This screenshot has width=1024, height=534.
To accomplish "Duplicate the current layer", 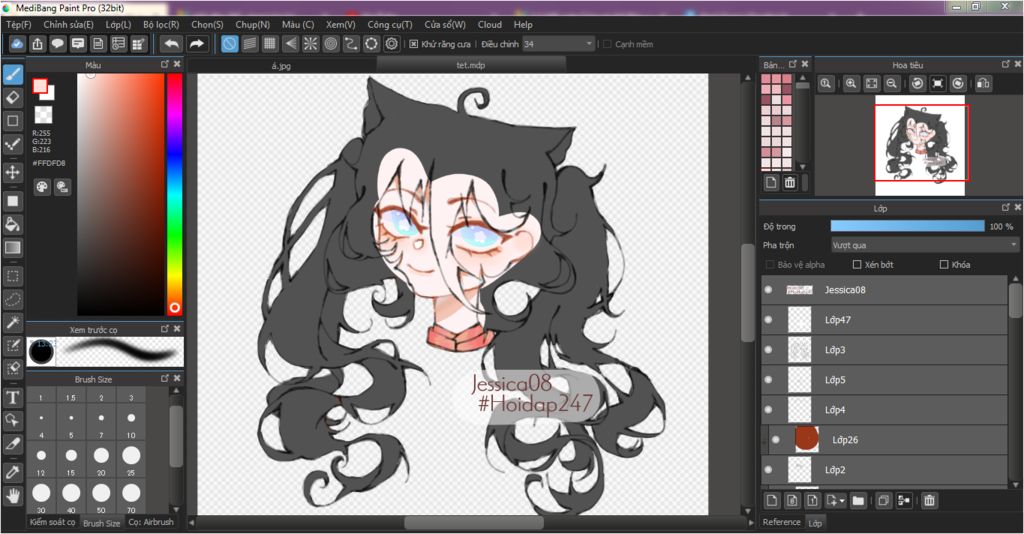I will point(883,501).
